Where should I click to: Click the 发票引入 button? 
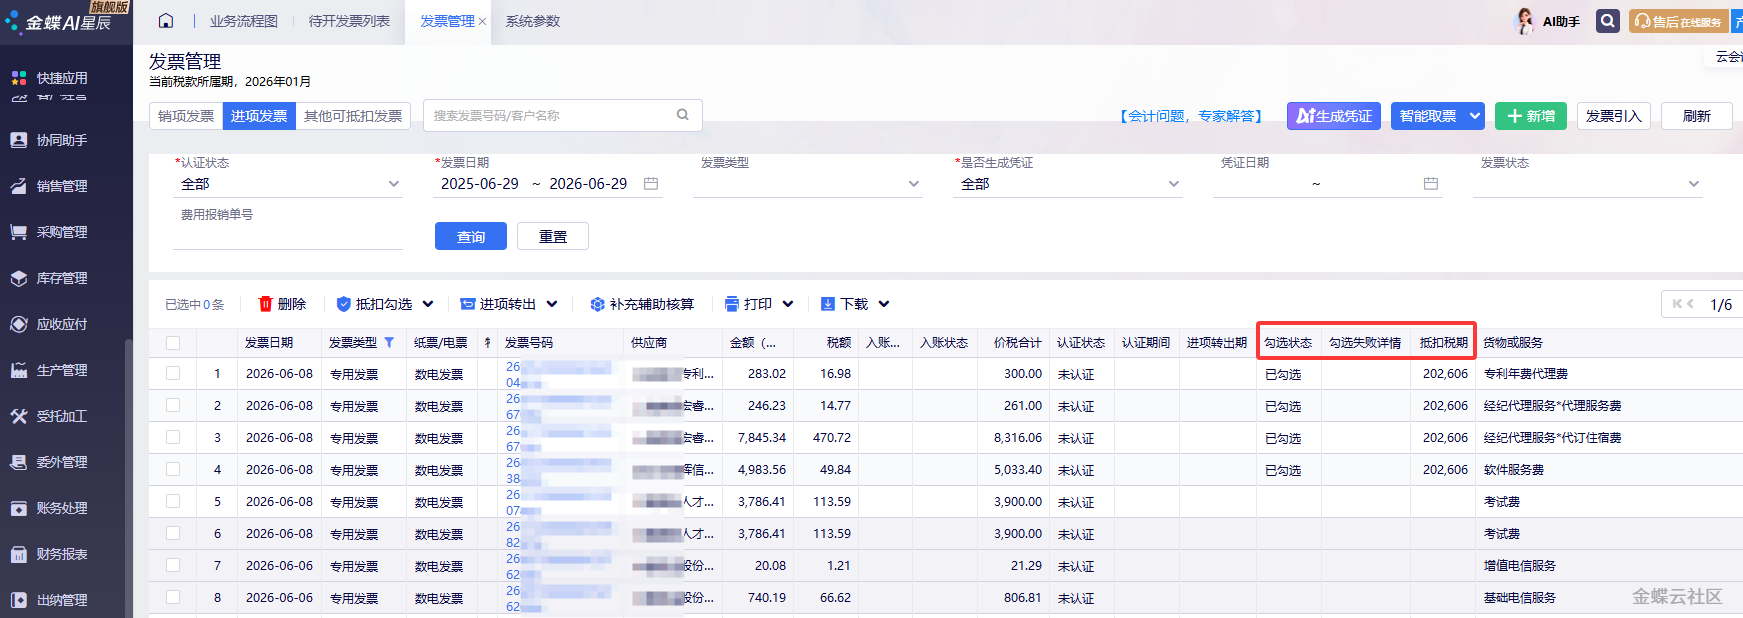coord(1614,116)
